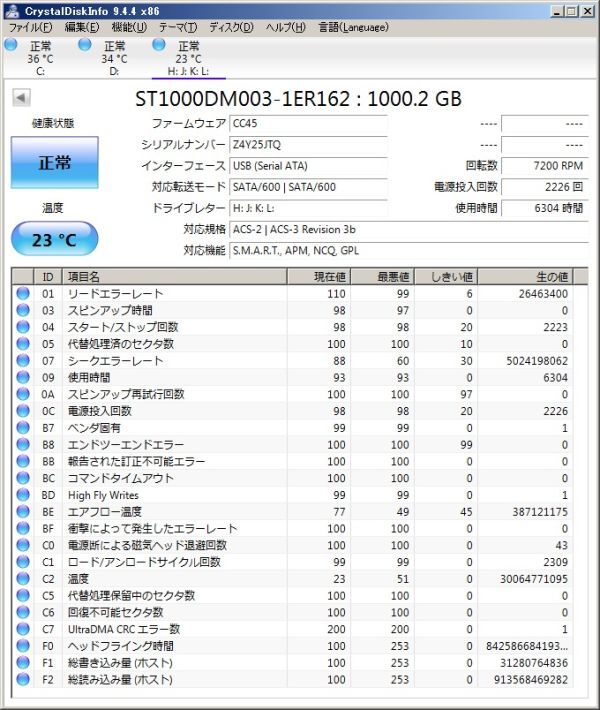Click status orb for 衝撃によって発生したエラーレート row
The width and height of the screenshot is (600, 710).
(23, 528)
